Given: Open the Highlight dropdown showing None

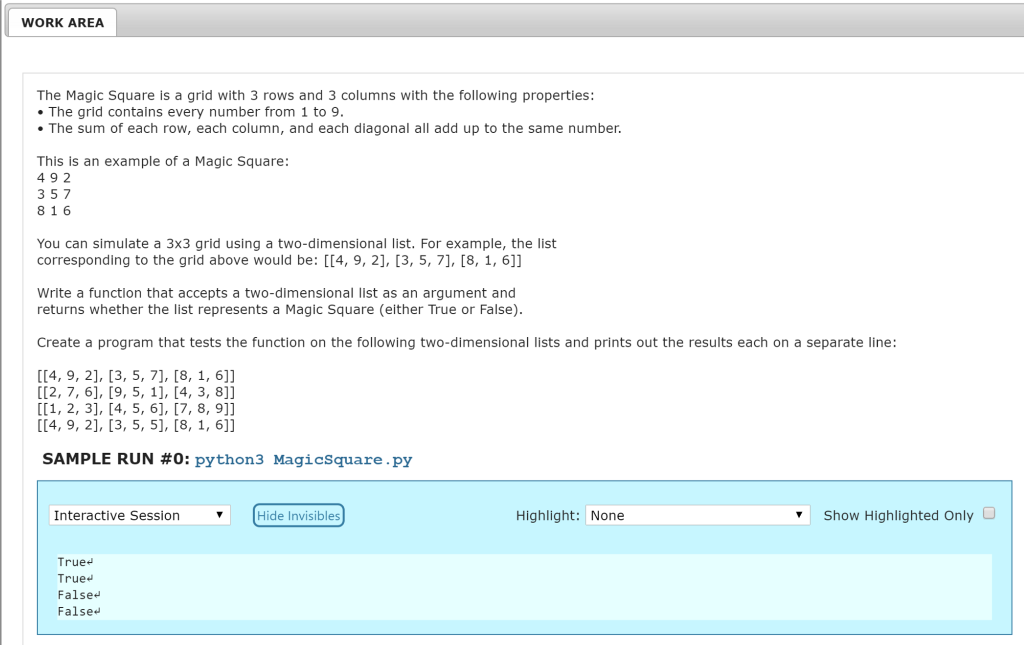Looking at the screenshot, I should coord(695,515).
